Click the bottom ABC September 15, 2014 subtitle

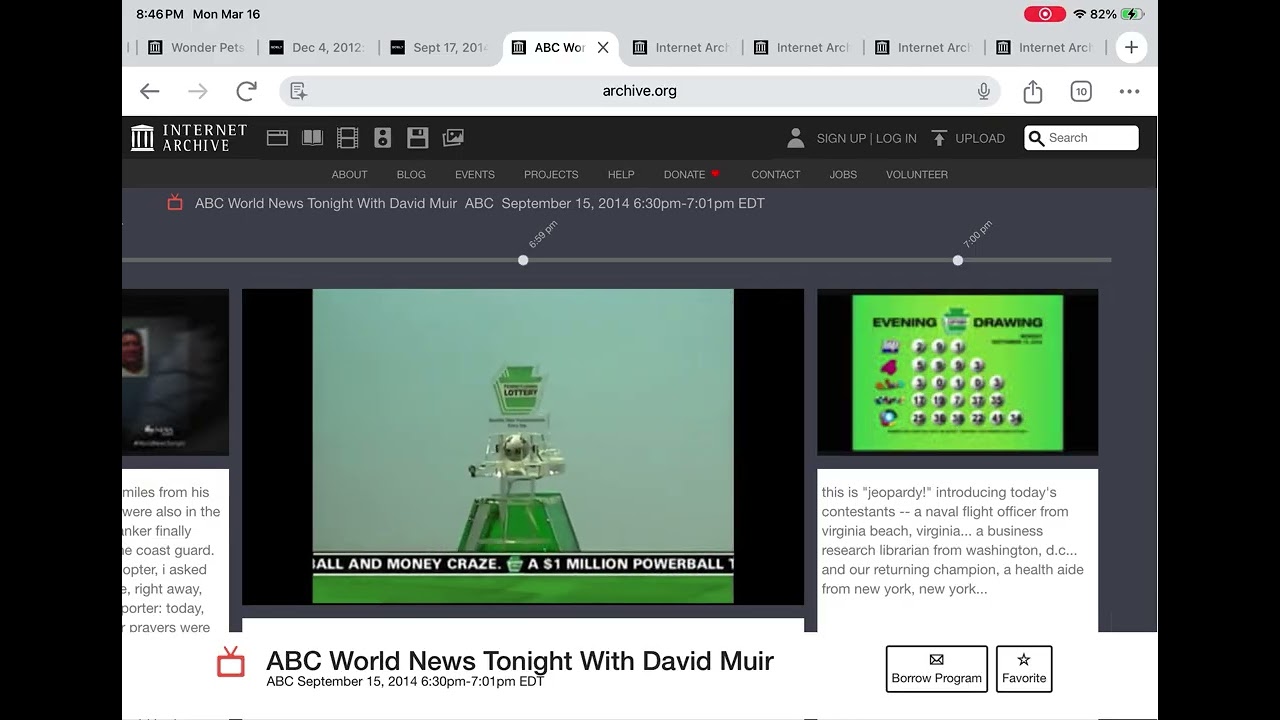tap(405, 682)
